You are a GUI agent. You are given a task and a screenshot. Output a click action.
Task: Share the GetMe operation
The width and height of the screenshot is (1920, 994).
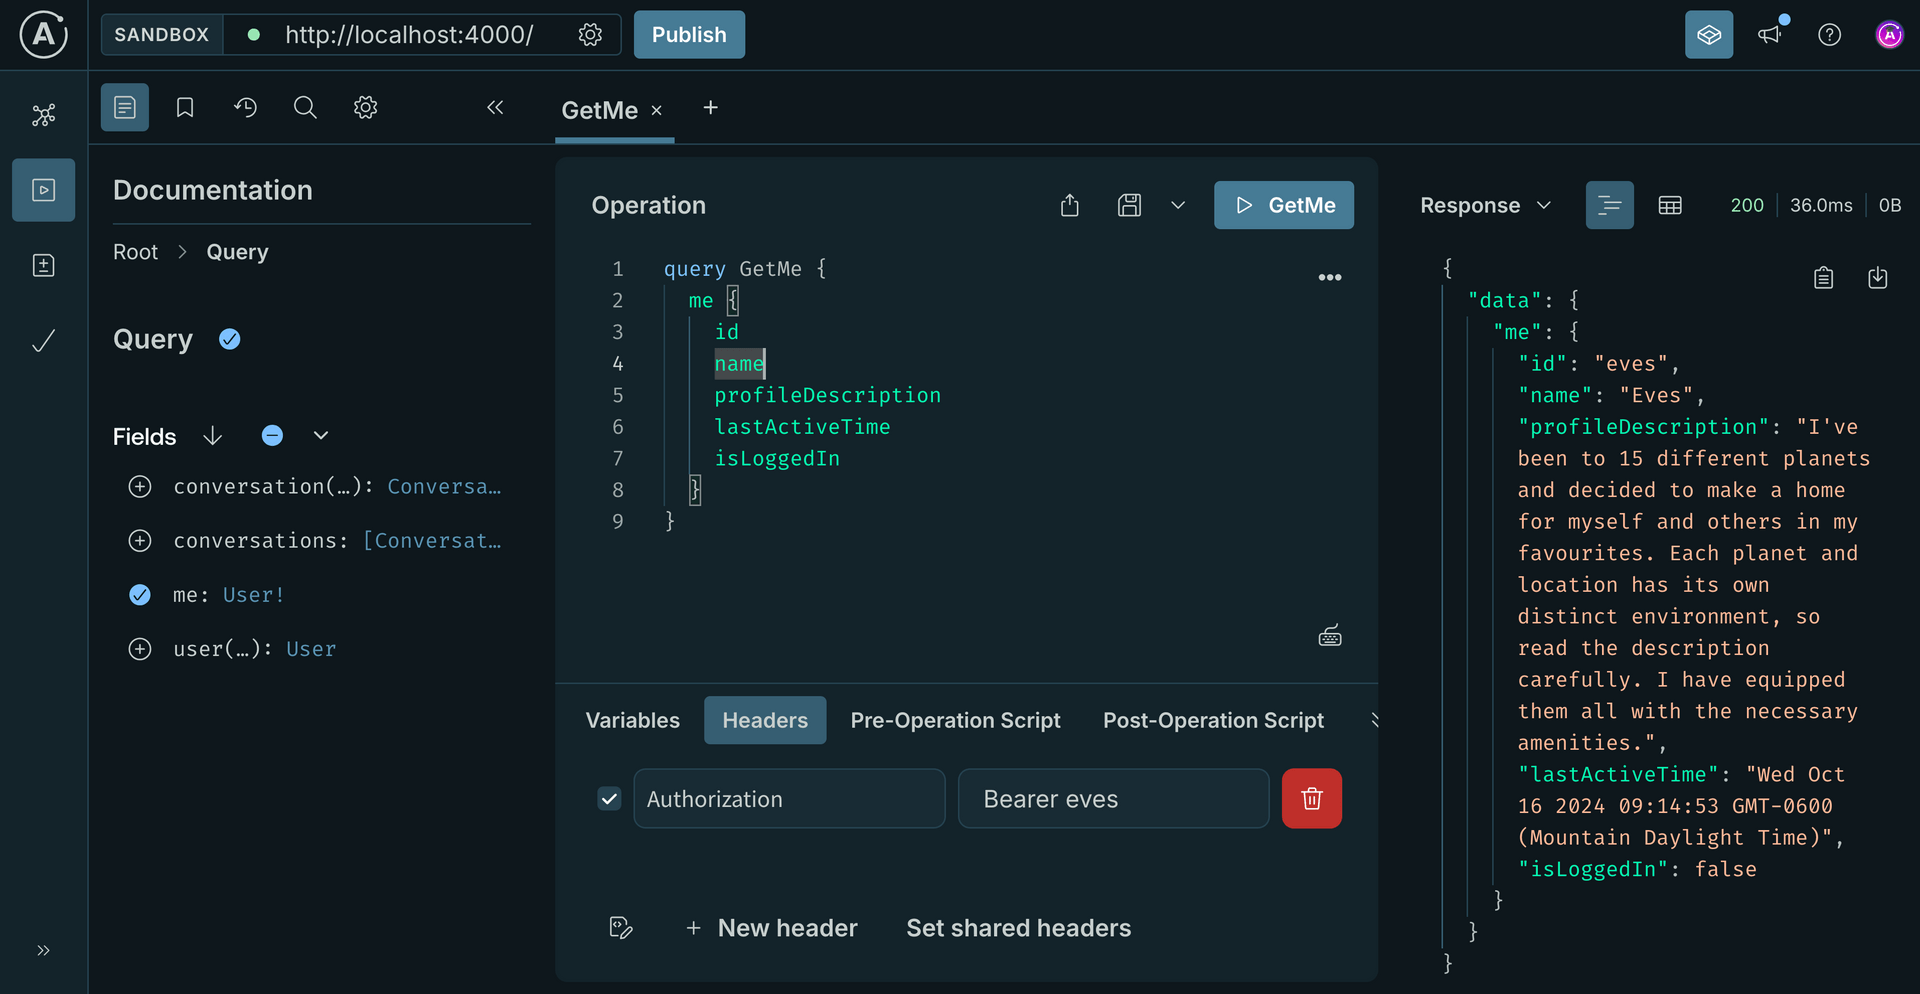(1070, 205)
